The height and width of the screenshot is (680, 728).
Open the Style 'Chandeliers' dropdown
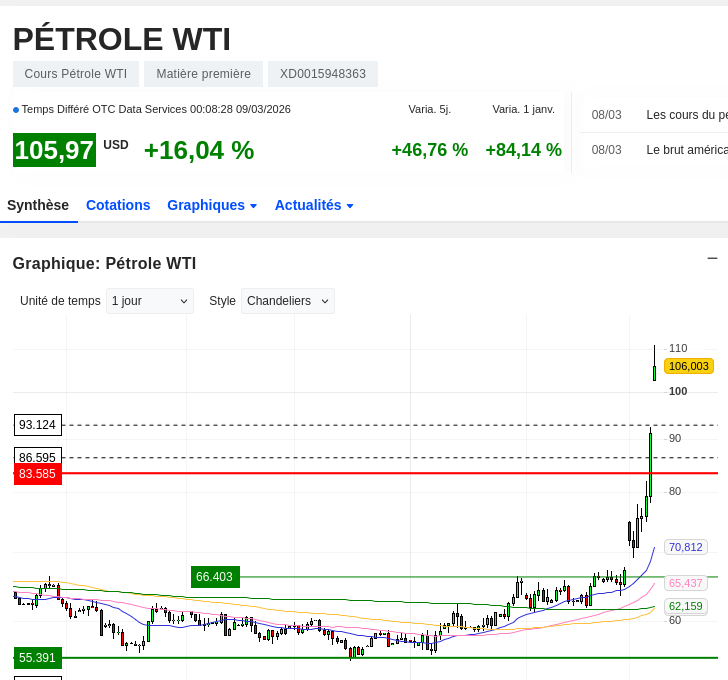click(287, 301)
